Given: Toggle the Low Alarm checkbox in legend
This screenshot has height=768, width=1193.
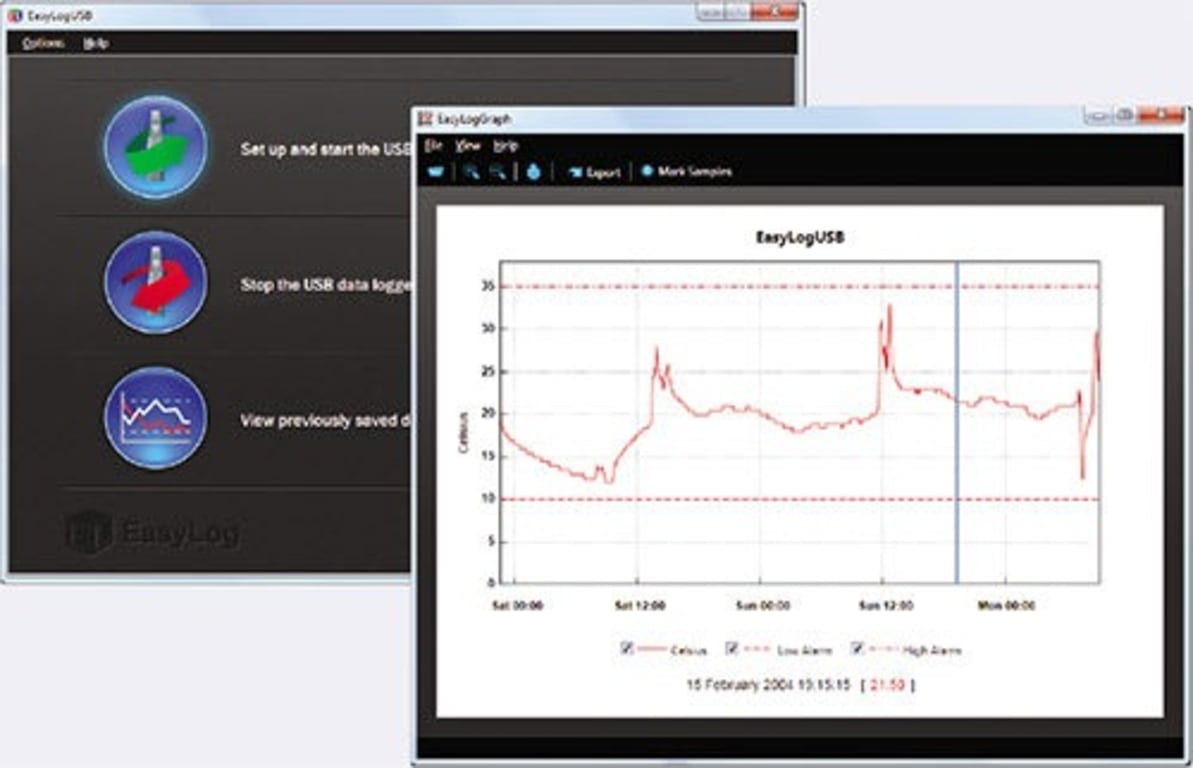Looking at the screenshot, I should pos(732,648).
